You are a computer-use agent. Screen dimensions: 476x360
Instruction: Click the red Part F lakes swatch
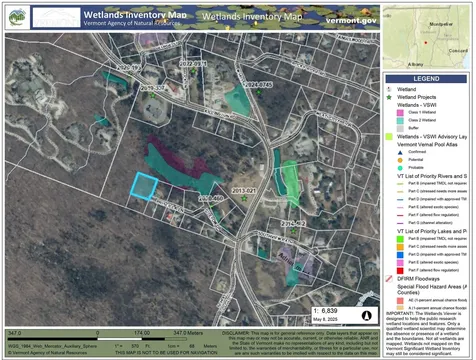point(400,271)
